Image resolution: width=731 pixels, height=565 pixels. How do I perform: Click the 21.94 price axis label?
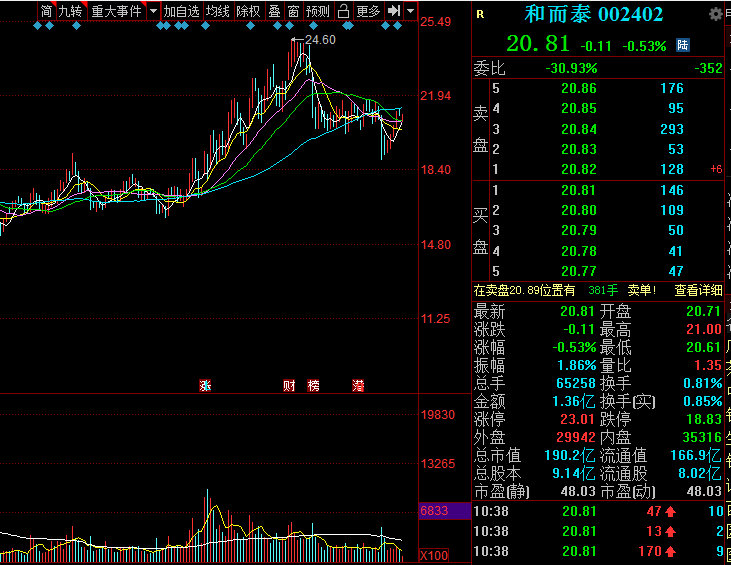coord(436,96)
